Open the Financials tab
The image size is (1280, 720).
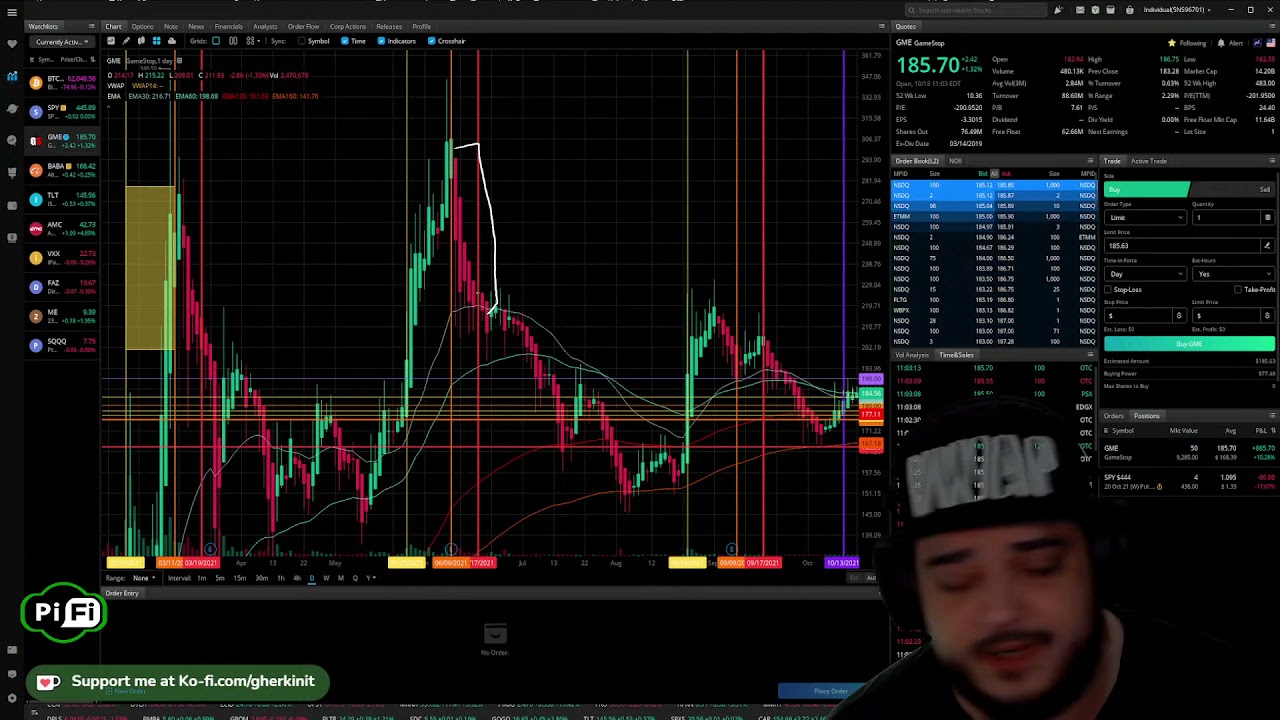(x=228, y=27)
